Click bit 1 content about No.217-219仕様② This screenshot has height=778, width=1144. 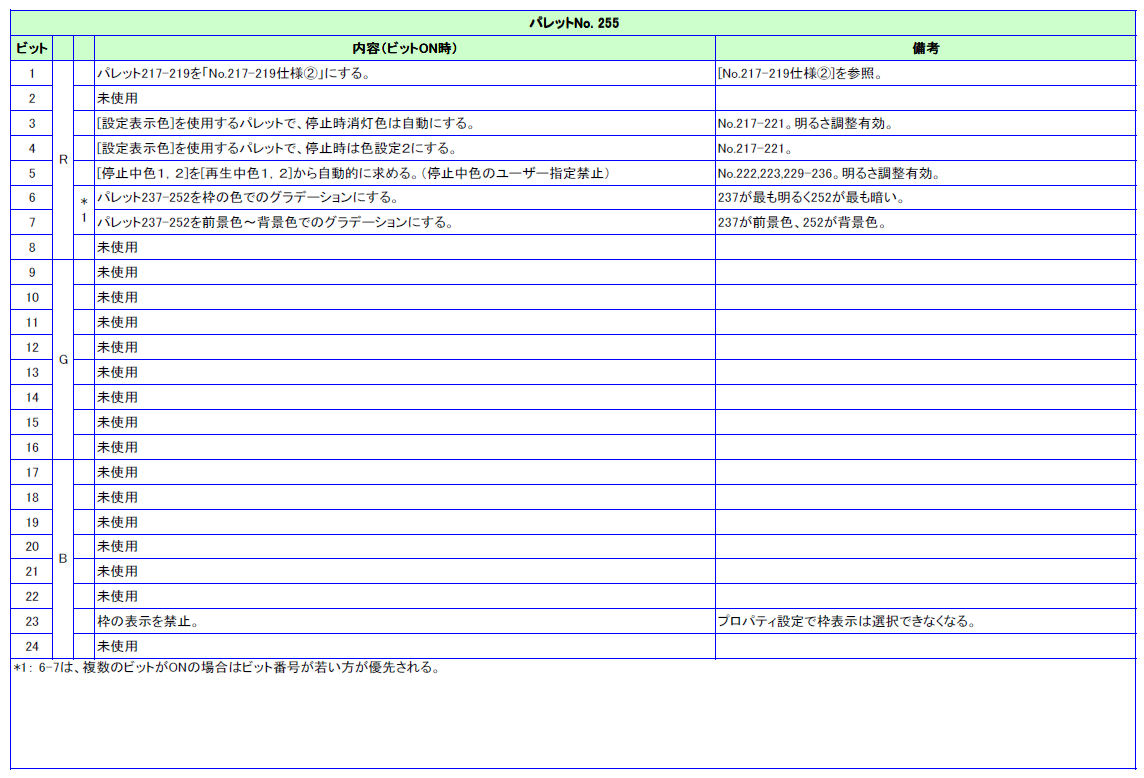pos(234,73)
